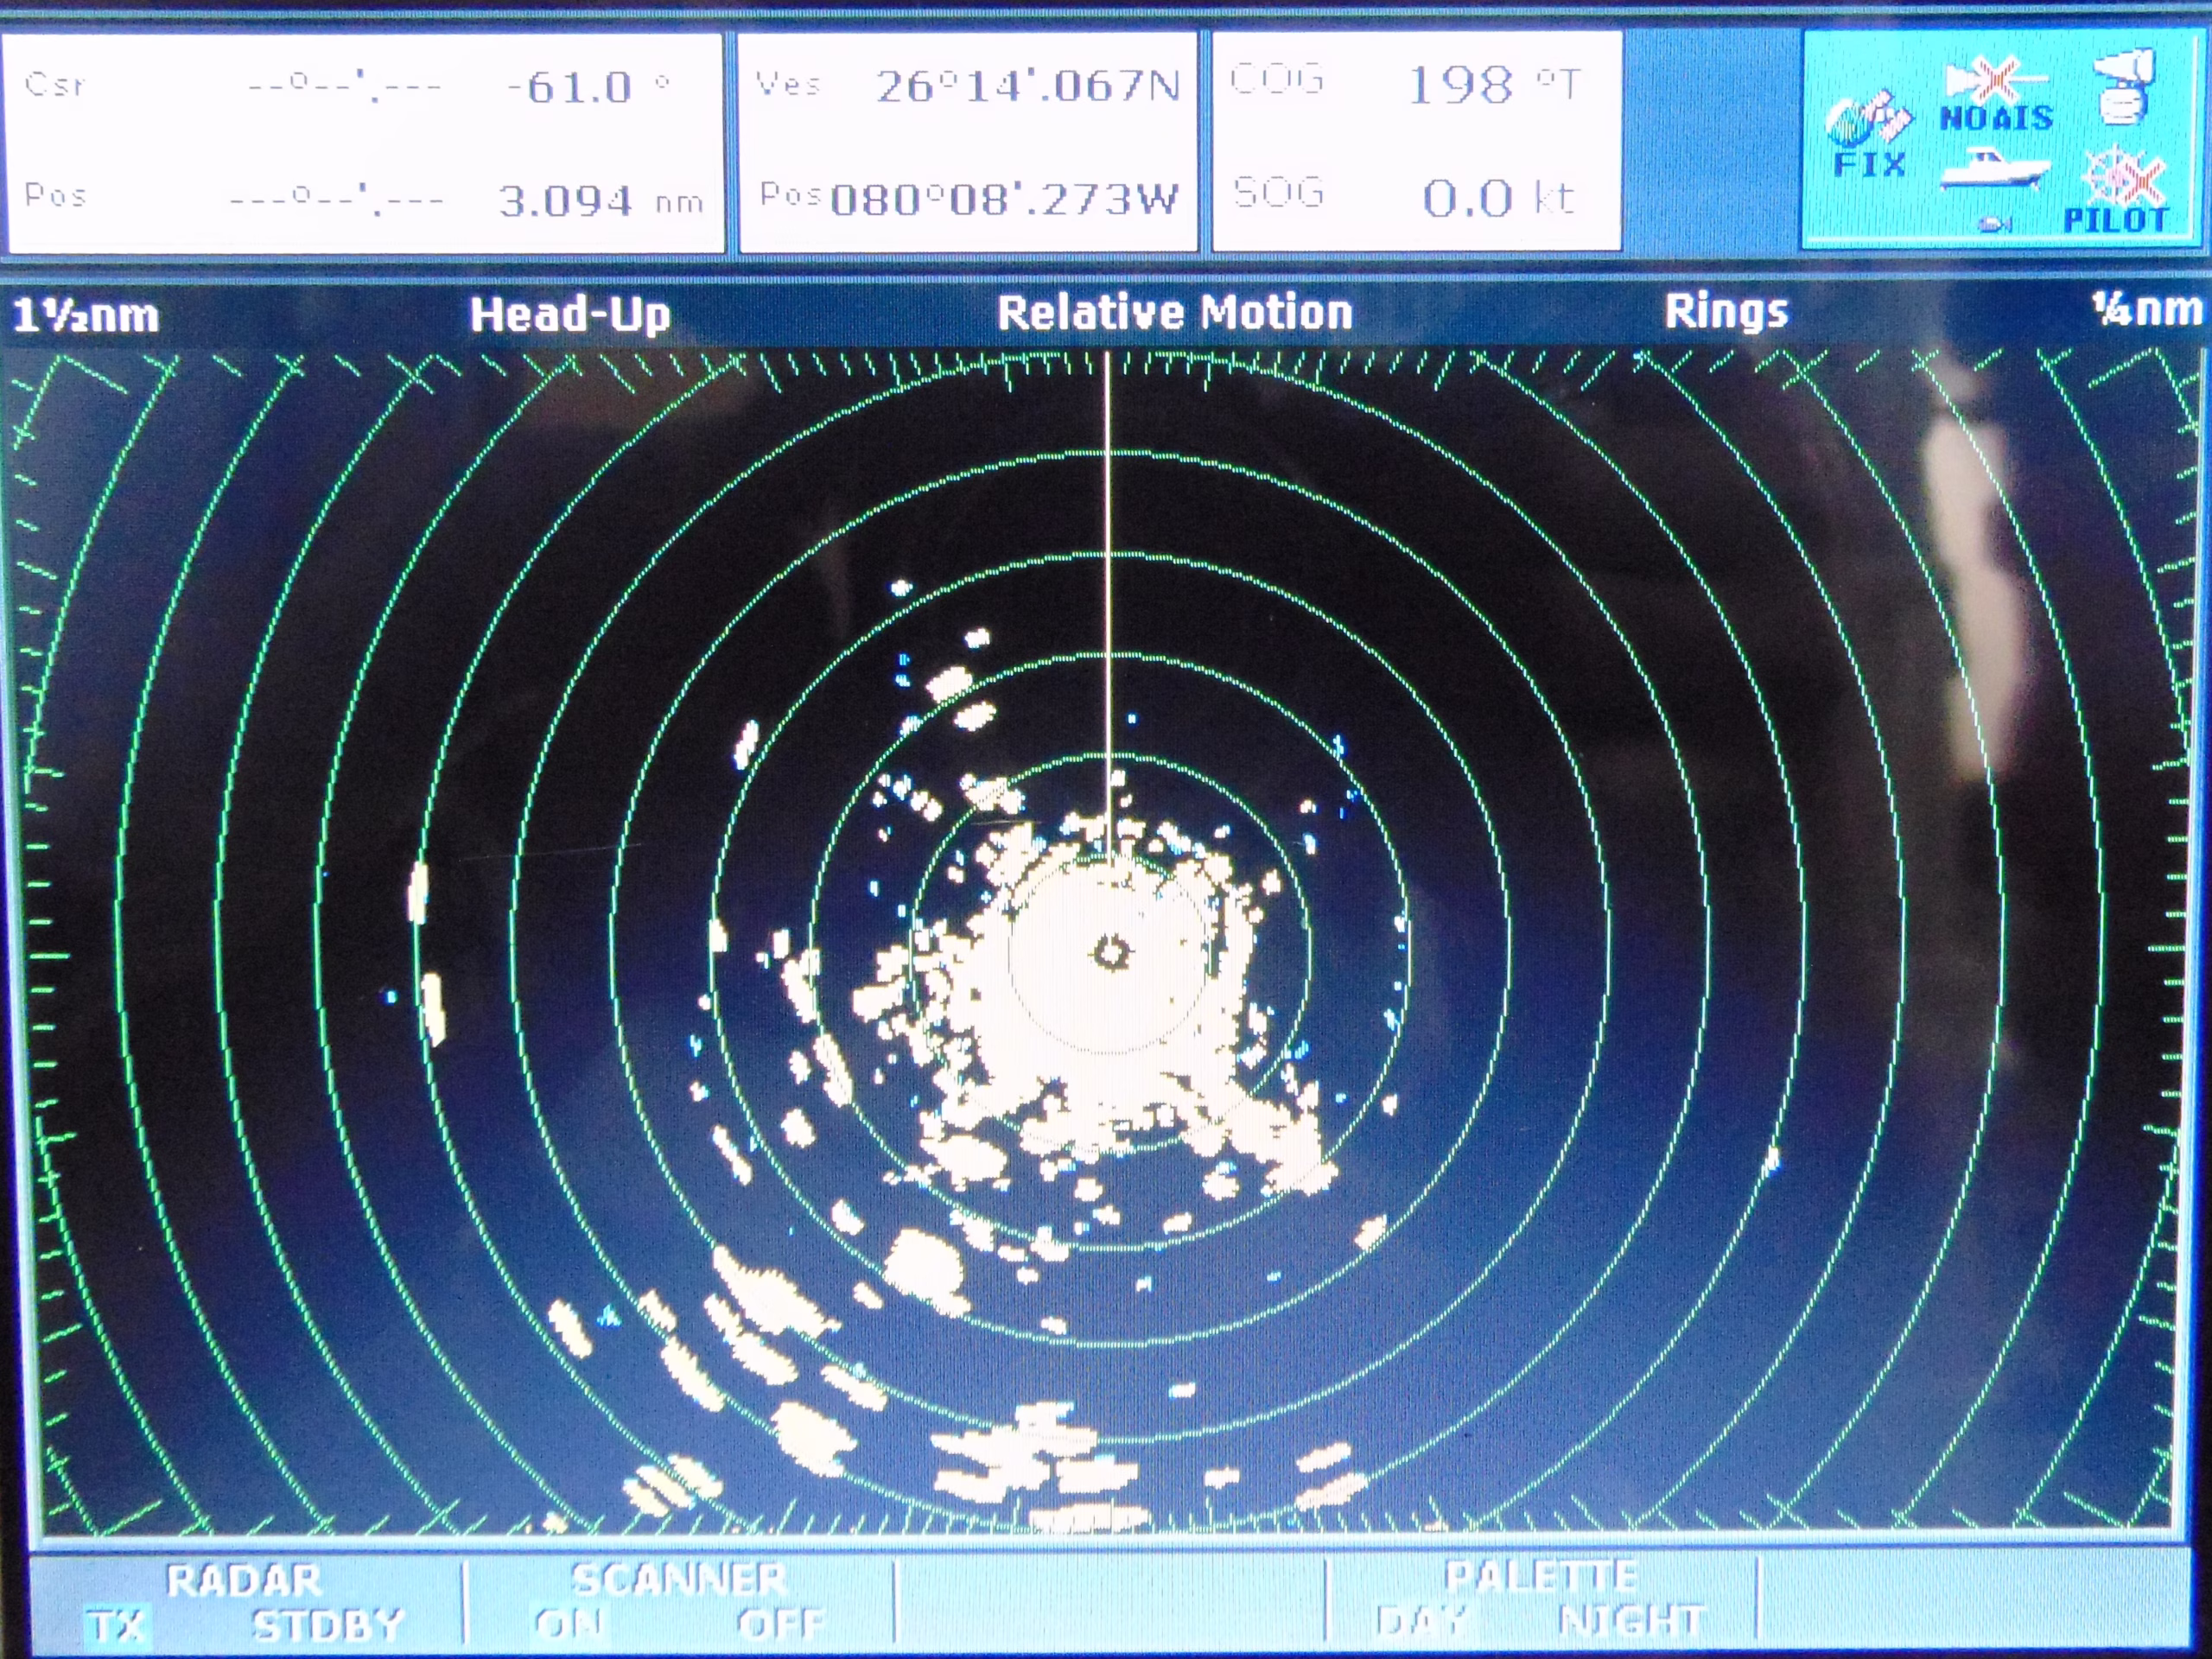Open the vessel position data box
This screenshot has width=2212, height=1659.
click(x=968, y=140)
